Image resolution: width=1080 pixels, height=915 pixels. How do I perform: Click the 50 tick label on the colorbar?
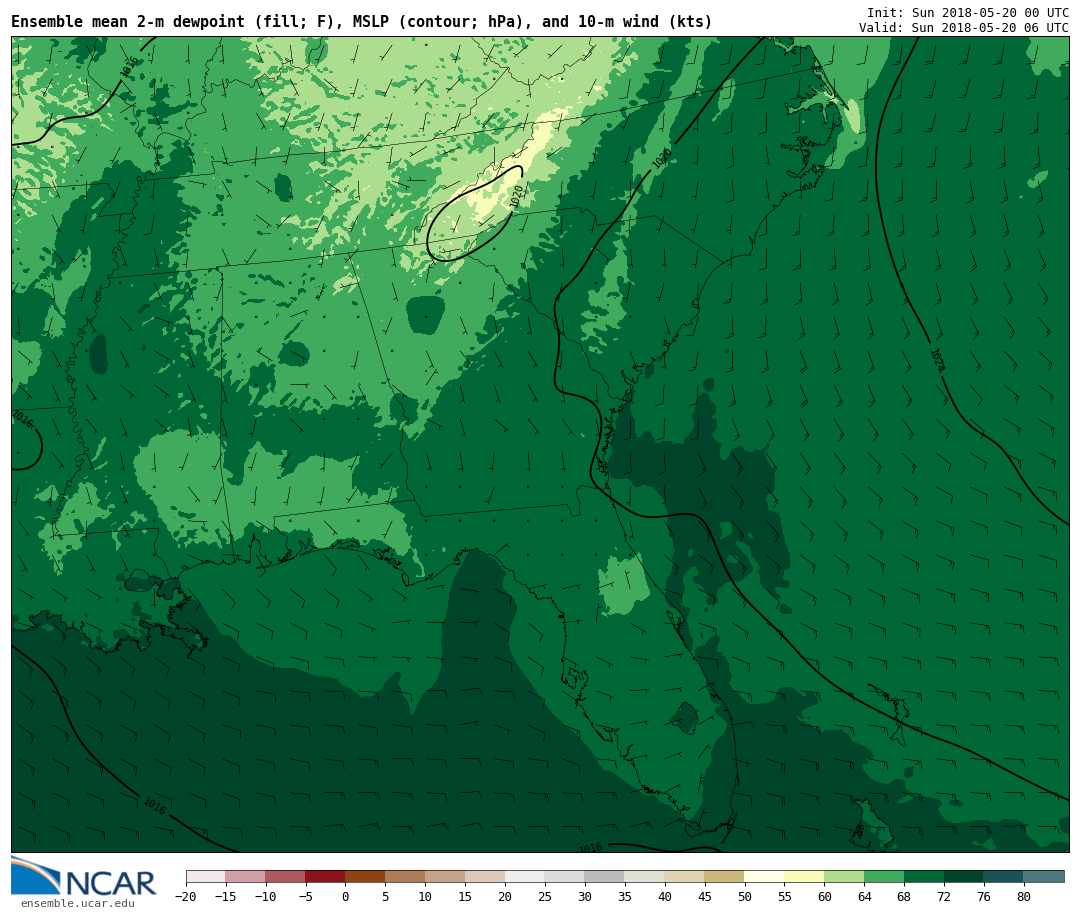tap(744, 897)
